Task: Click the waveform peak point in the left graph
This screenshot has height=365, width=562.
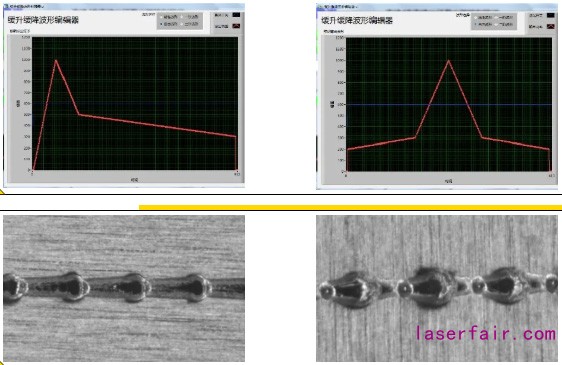Action: (x=56, y=60)
